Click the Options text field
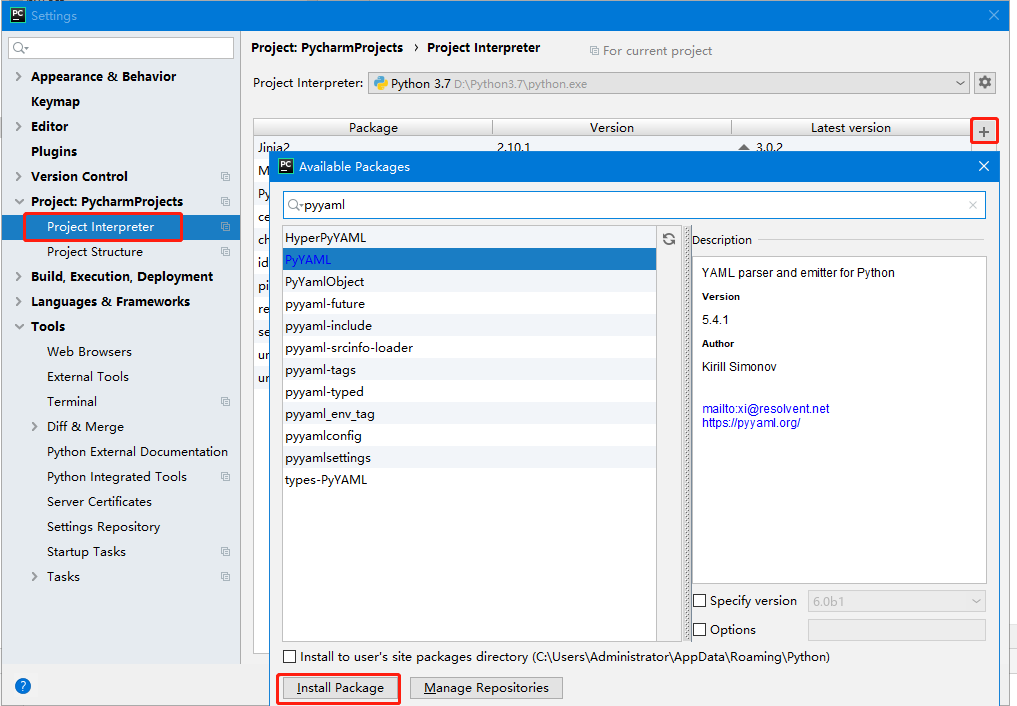1017x706 pixels. click(896, 630)
